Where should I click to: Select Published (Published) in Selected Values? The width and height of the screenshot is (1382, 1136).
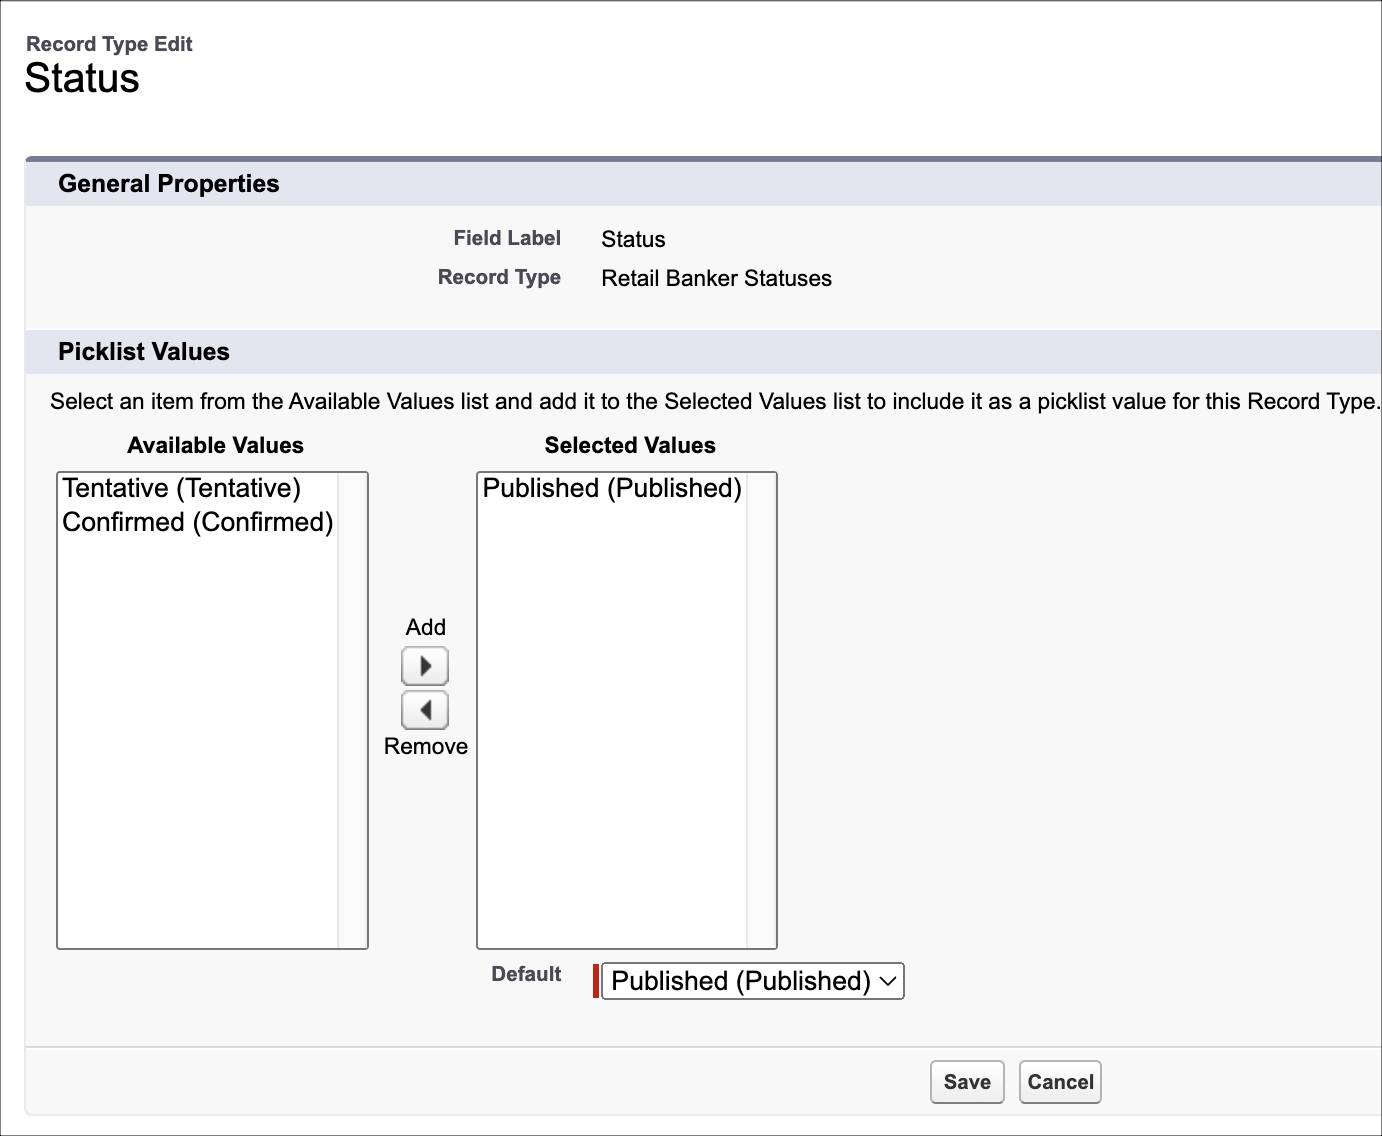[612, 488]
